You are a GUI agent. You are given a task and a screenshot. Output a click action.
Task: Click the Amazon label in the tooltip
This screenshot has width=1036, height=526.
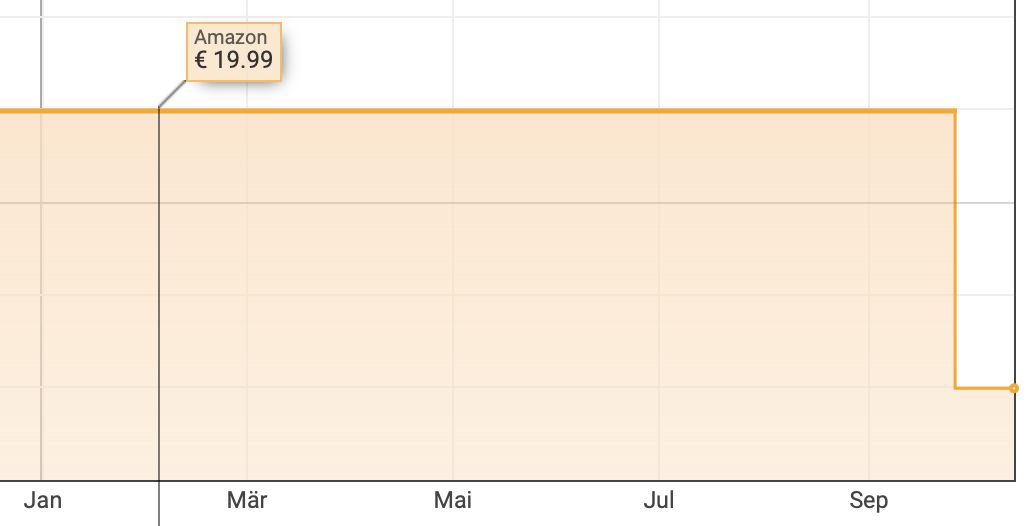click(x=231, y=38)
